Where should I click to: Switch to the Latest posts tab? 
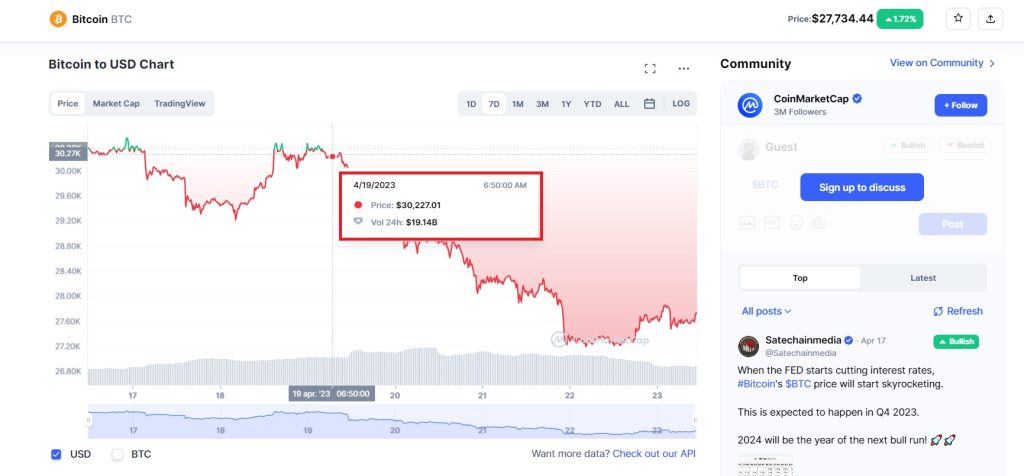[923, 278]
